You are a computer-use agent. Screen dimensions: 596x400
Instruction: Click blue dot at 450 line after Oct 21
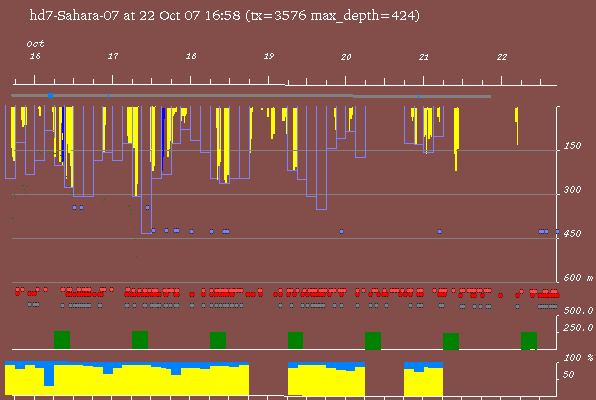click(x=439, y=231)
